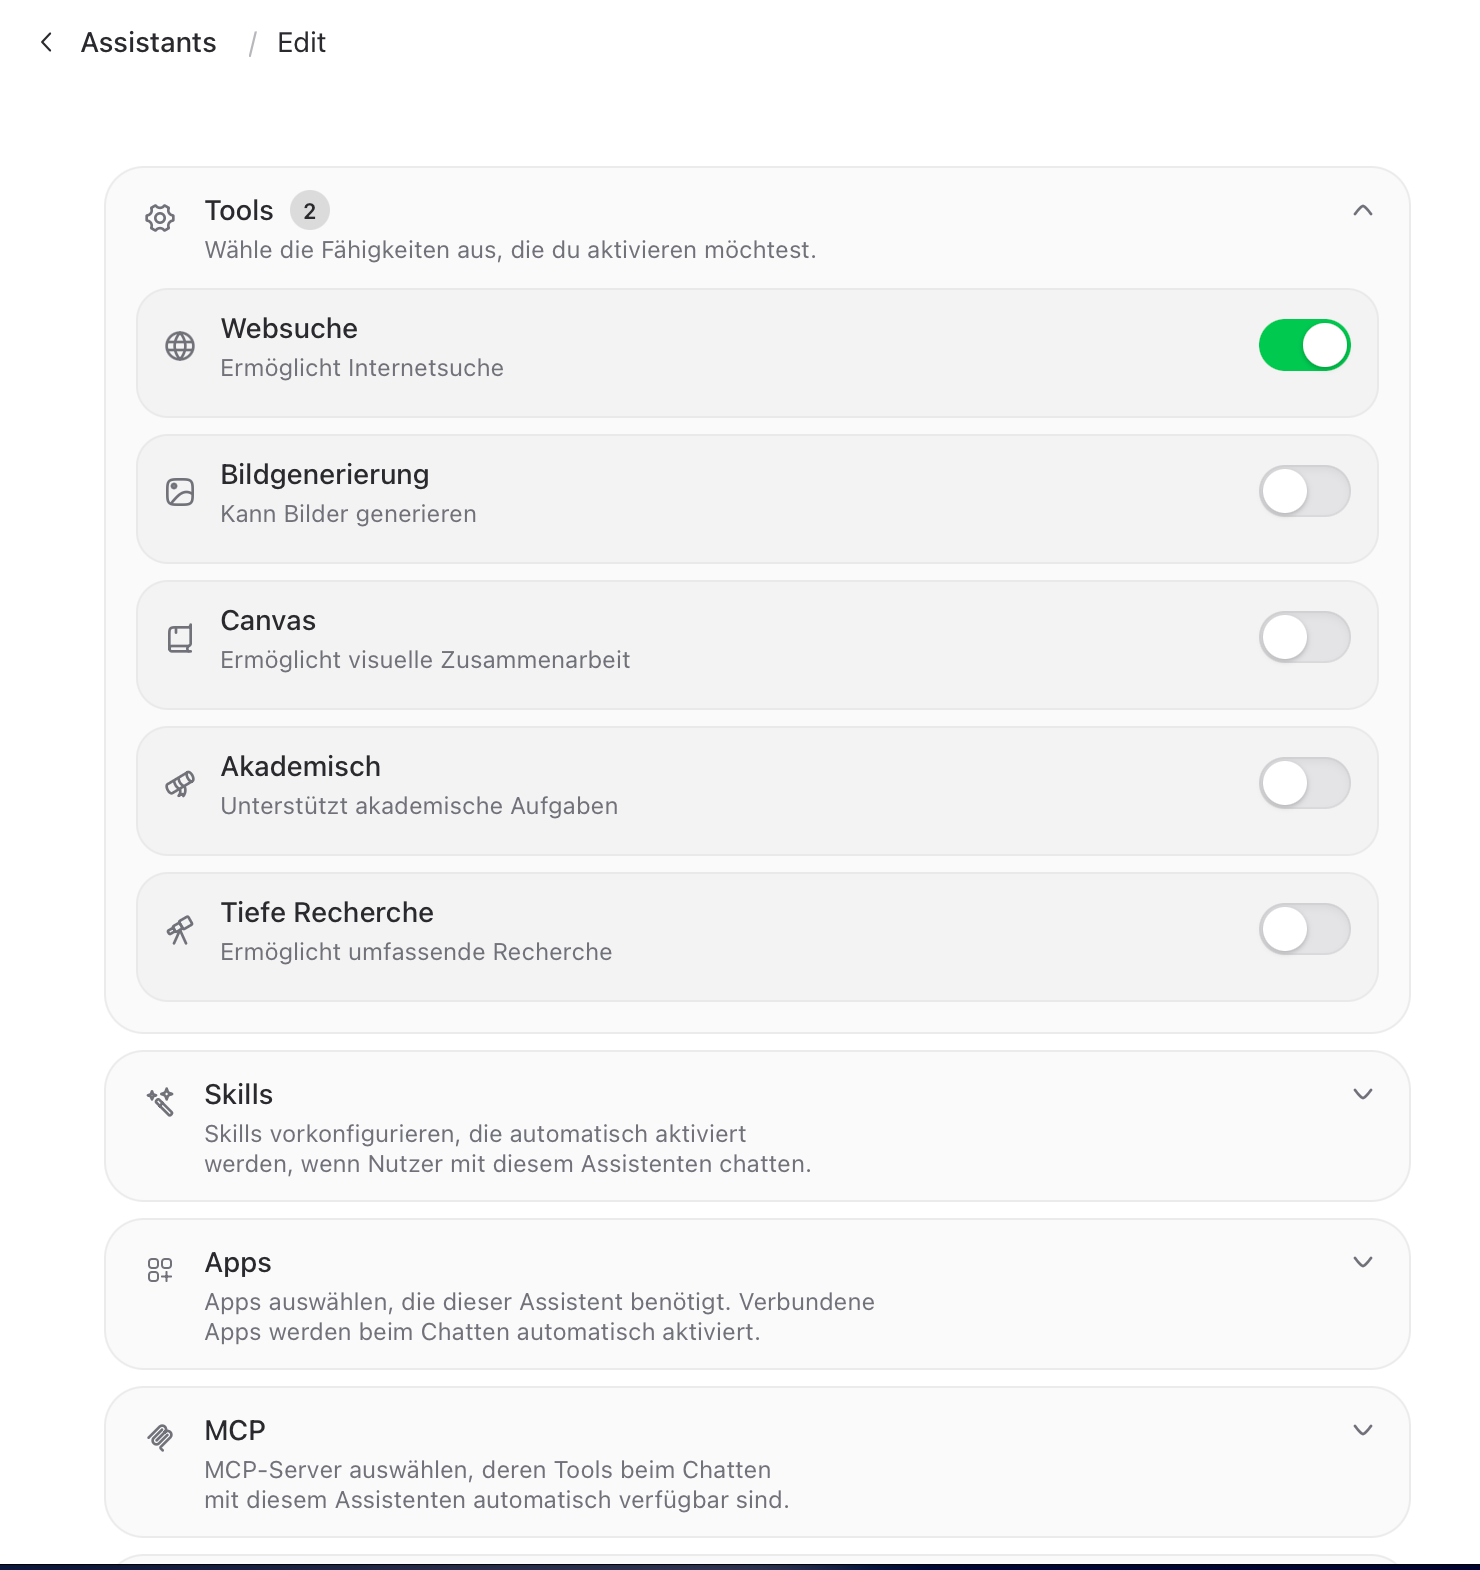Screen dimensions: 1480x1570
Task: Click the Canvas book icon
Action: (x=180, y=638)
